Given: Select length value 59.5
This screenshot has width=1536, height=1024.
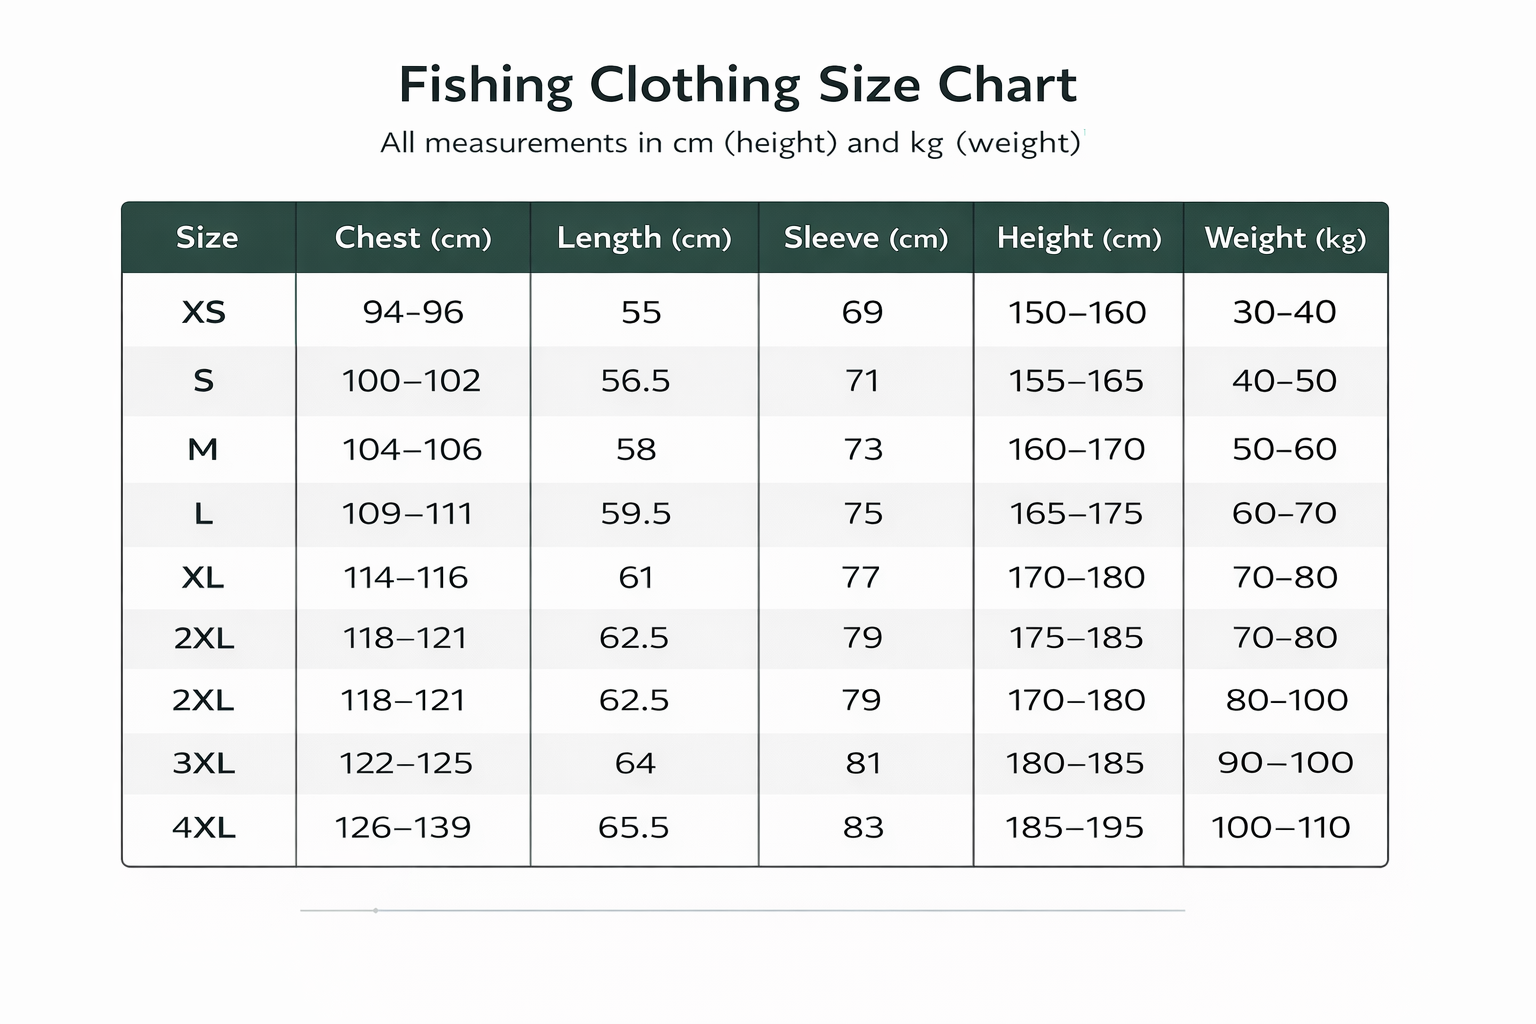Looking at the screenshot, I should click(x=635, y=514).
